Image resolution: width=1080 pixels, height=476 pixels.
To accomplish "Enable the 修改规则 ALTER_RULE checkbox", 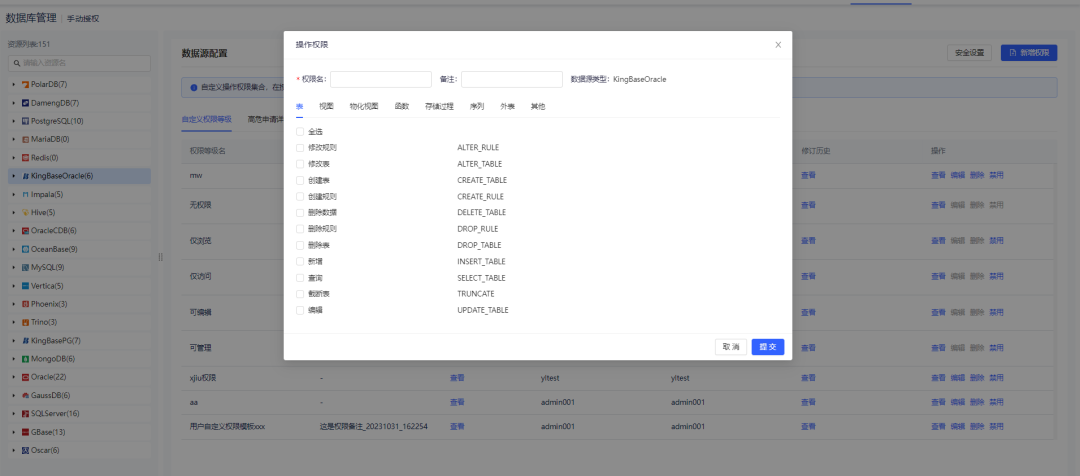I will (x=300, y=147).
